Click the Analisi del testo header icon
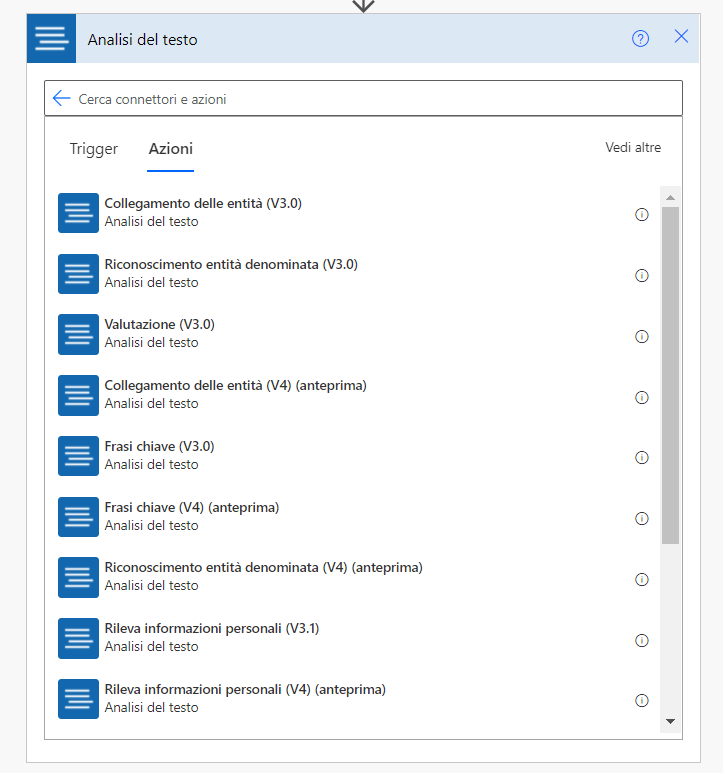Screen dimensions: 723x773 point(51,38)
